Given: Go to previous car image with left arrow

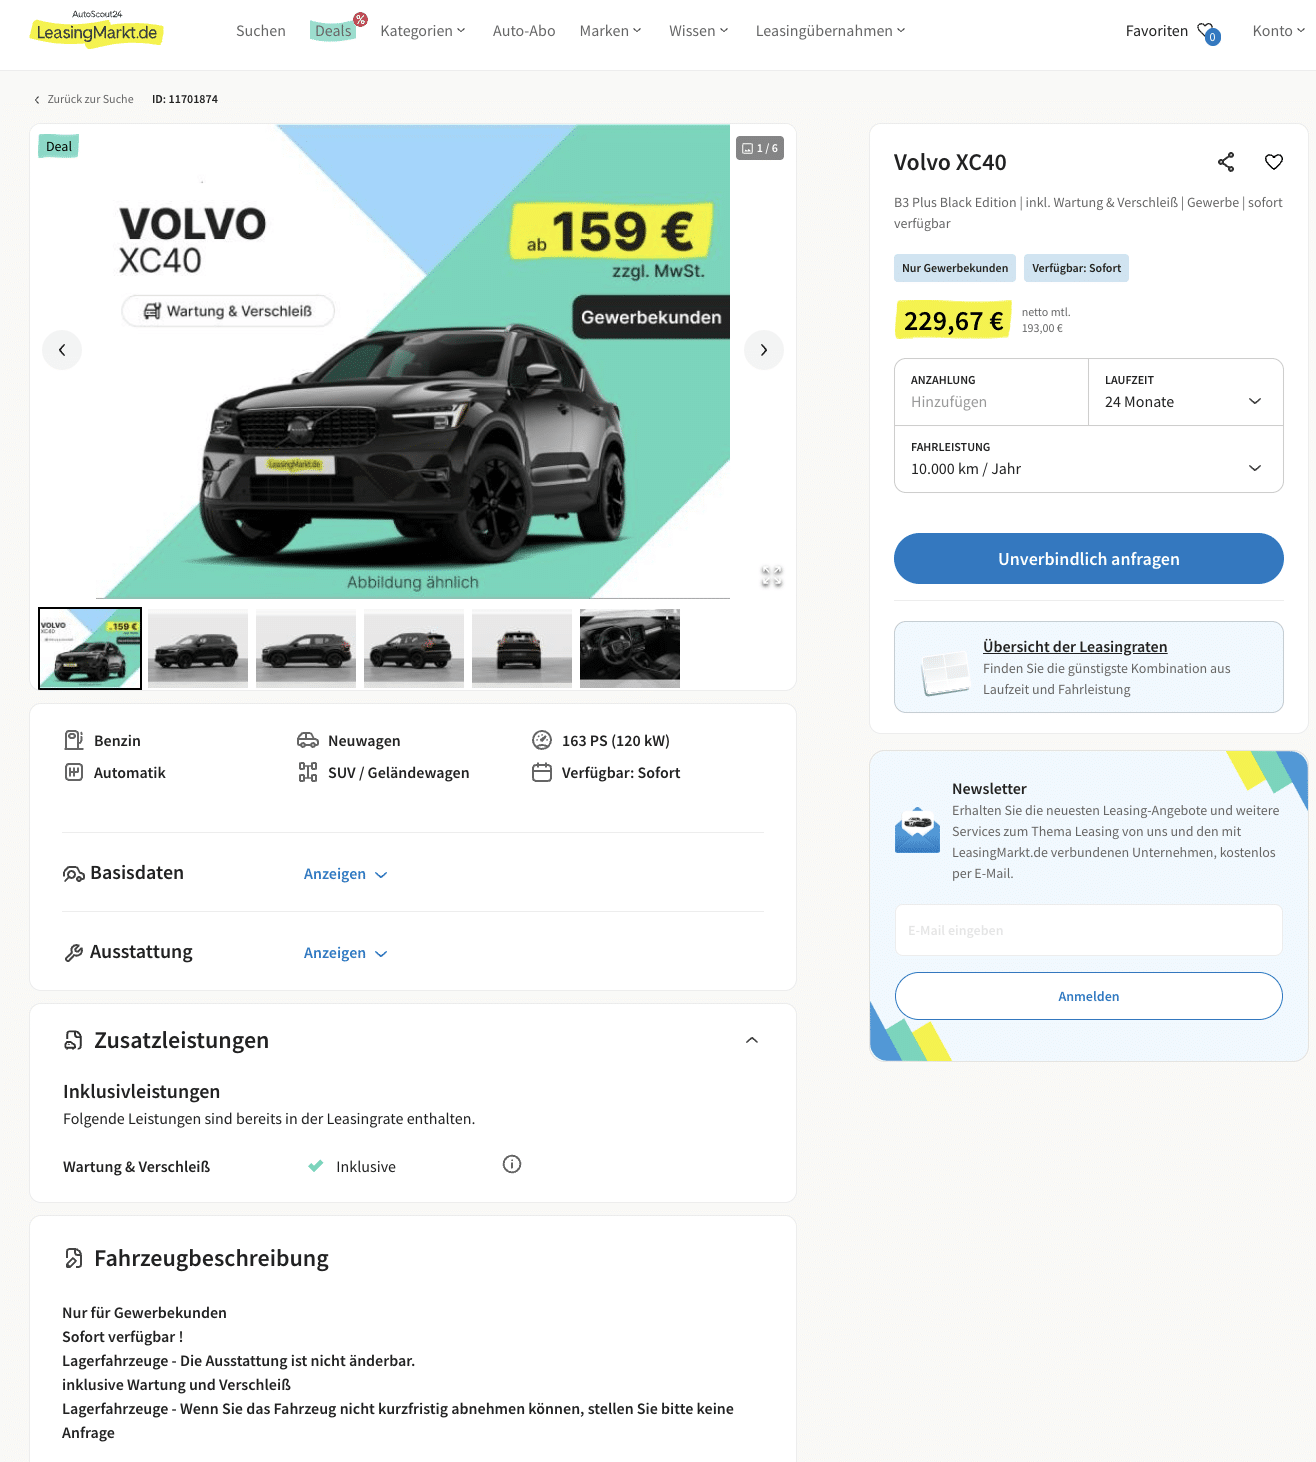Looking at the screenshot, I should click(x=62, y=350).
